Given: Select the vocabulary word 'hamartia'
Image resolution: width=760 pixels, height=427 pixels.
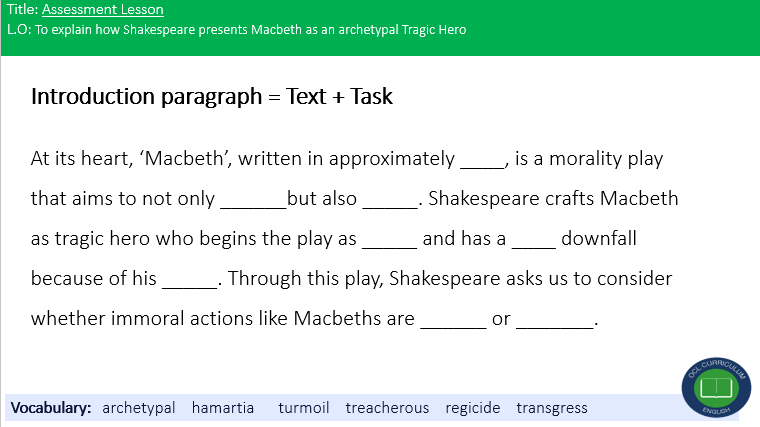Looking at the screenshot, I should tap(223, 408).
